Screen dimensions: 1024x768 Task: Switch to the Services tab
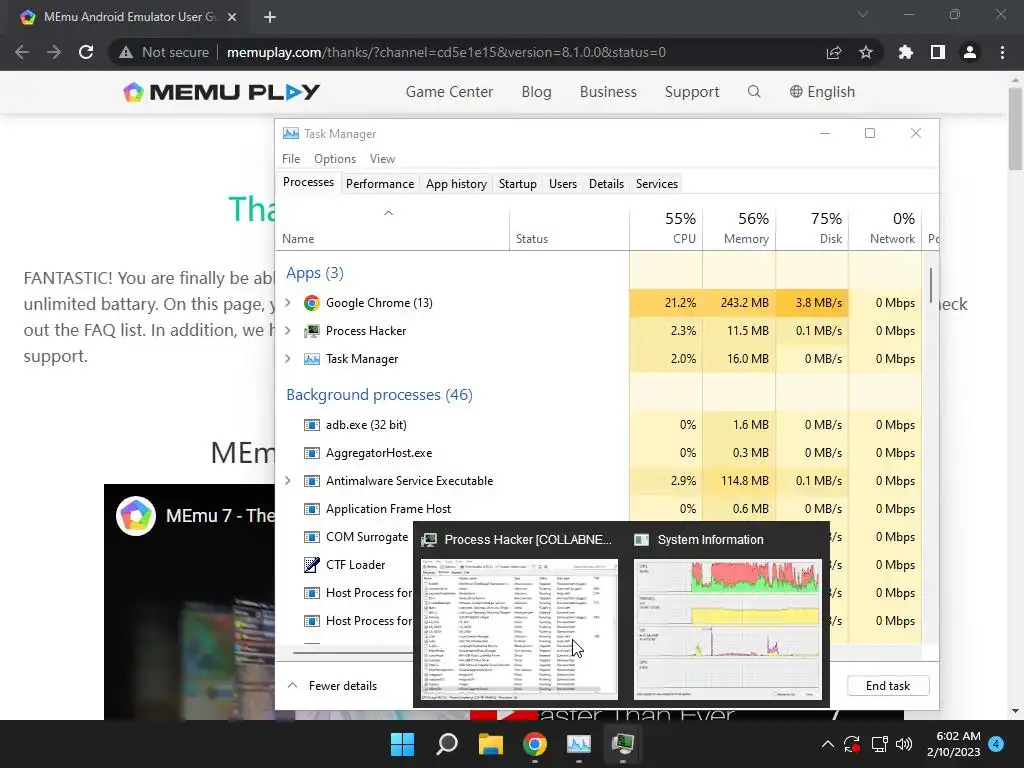click(657, 184)
